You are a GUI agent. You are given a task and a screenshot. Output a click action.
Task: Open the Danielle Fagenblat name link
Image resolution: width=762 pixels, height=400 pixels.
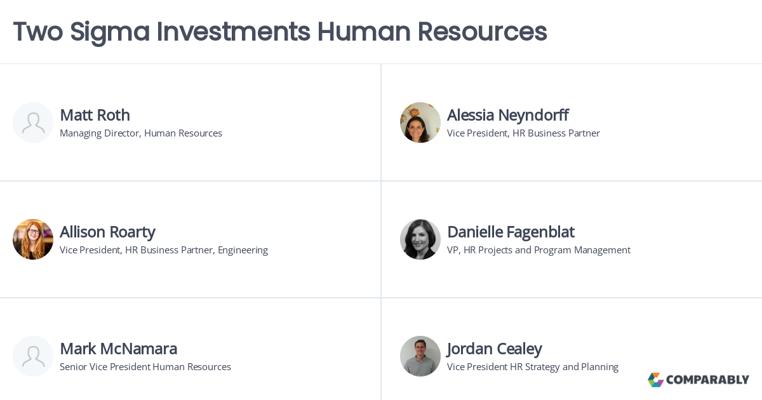(x=511, y=232)
